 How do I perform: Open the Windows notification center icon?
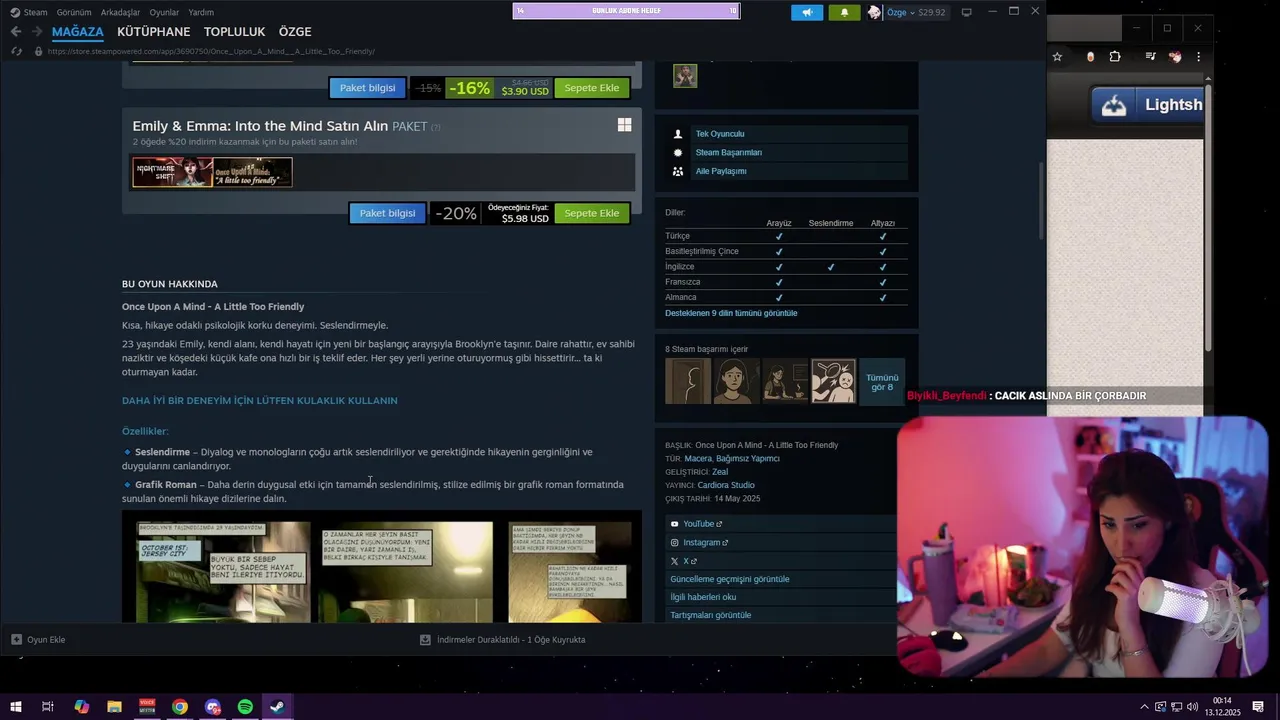click(1258, 707)
